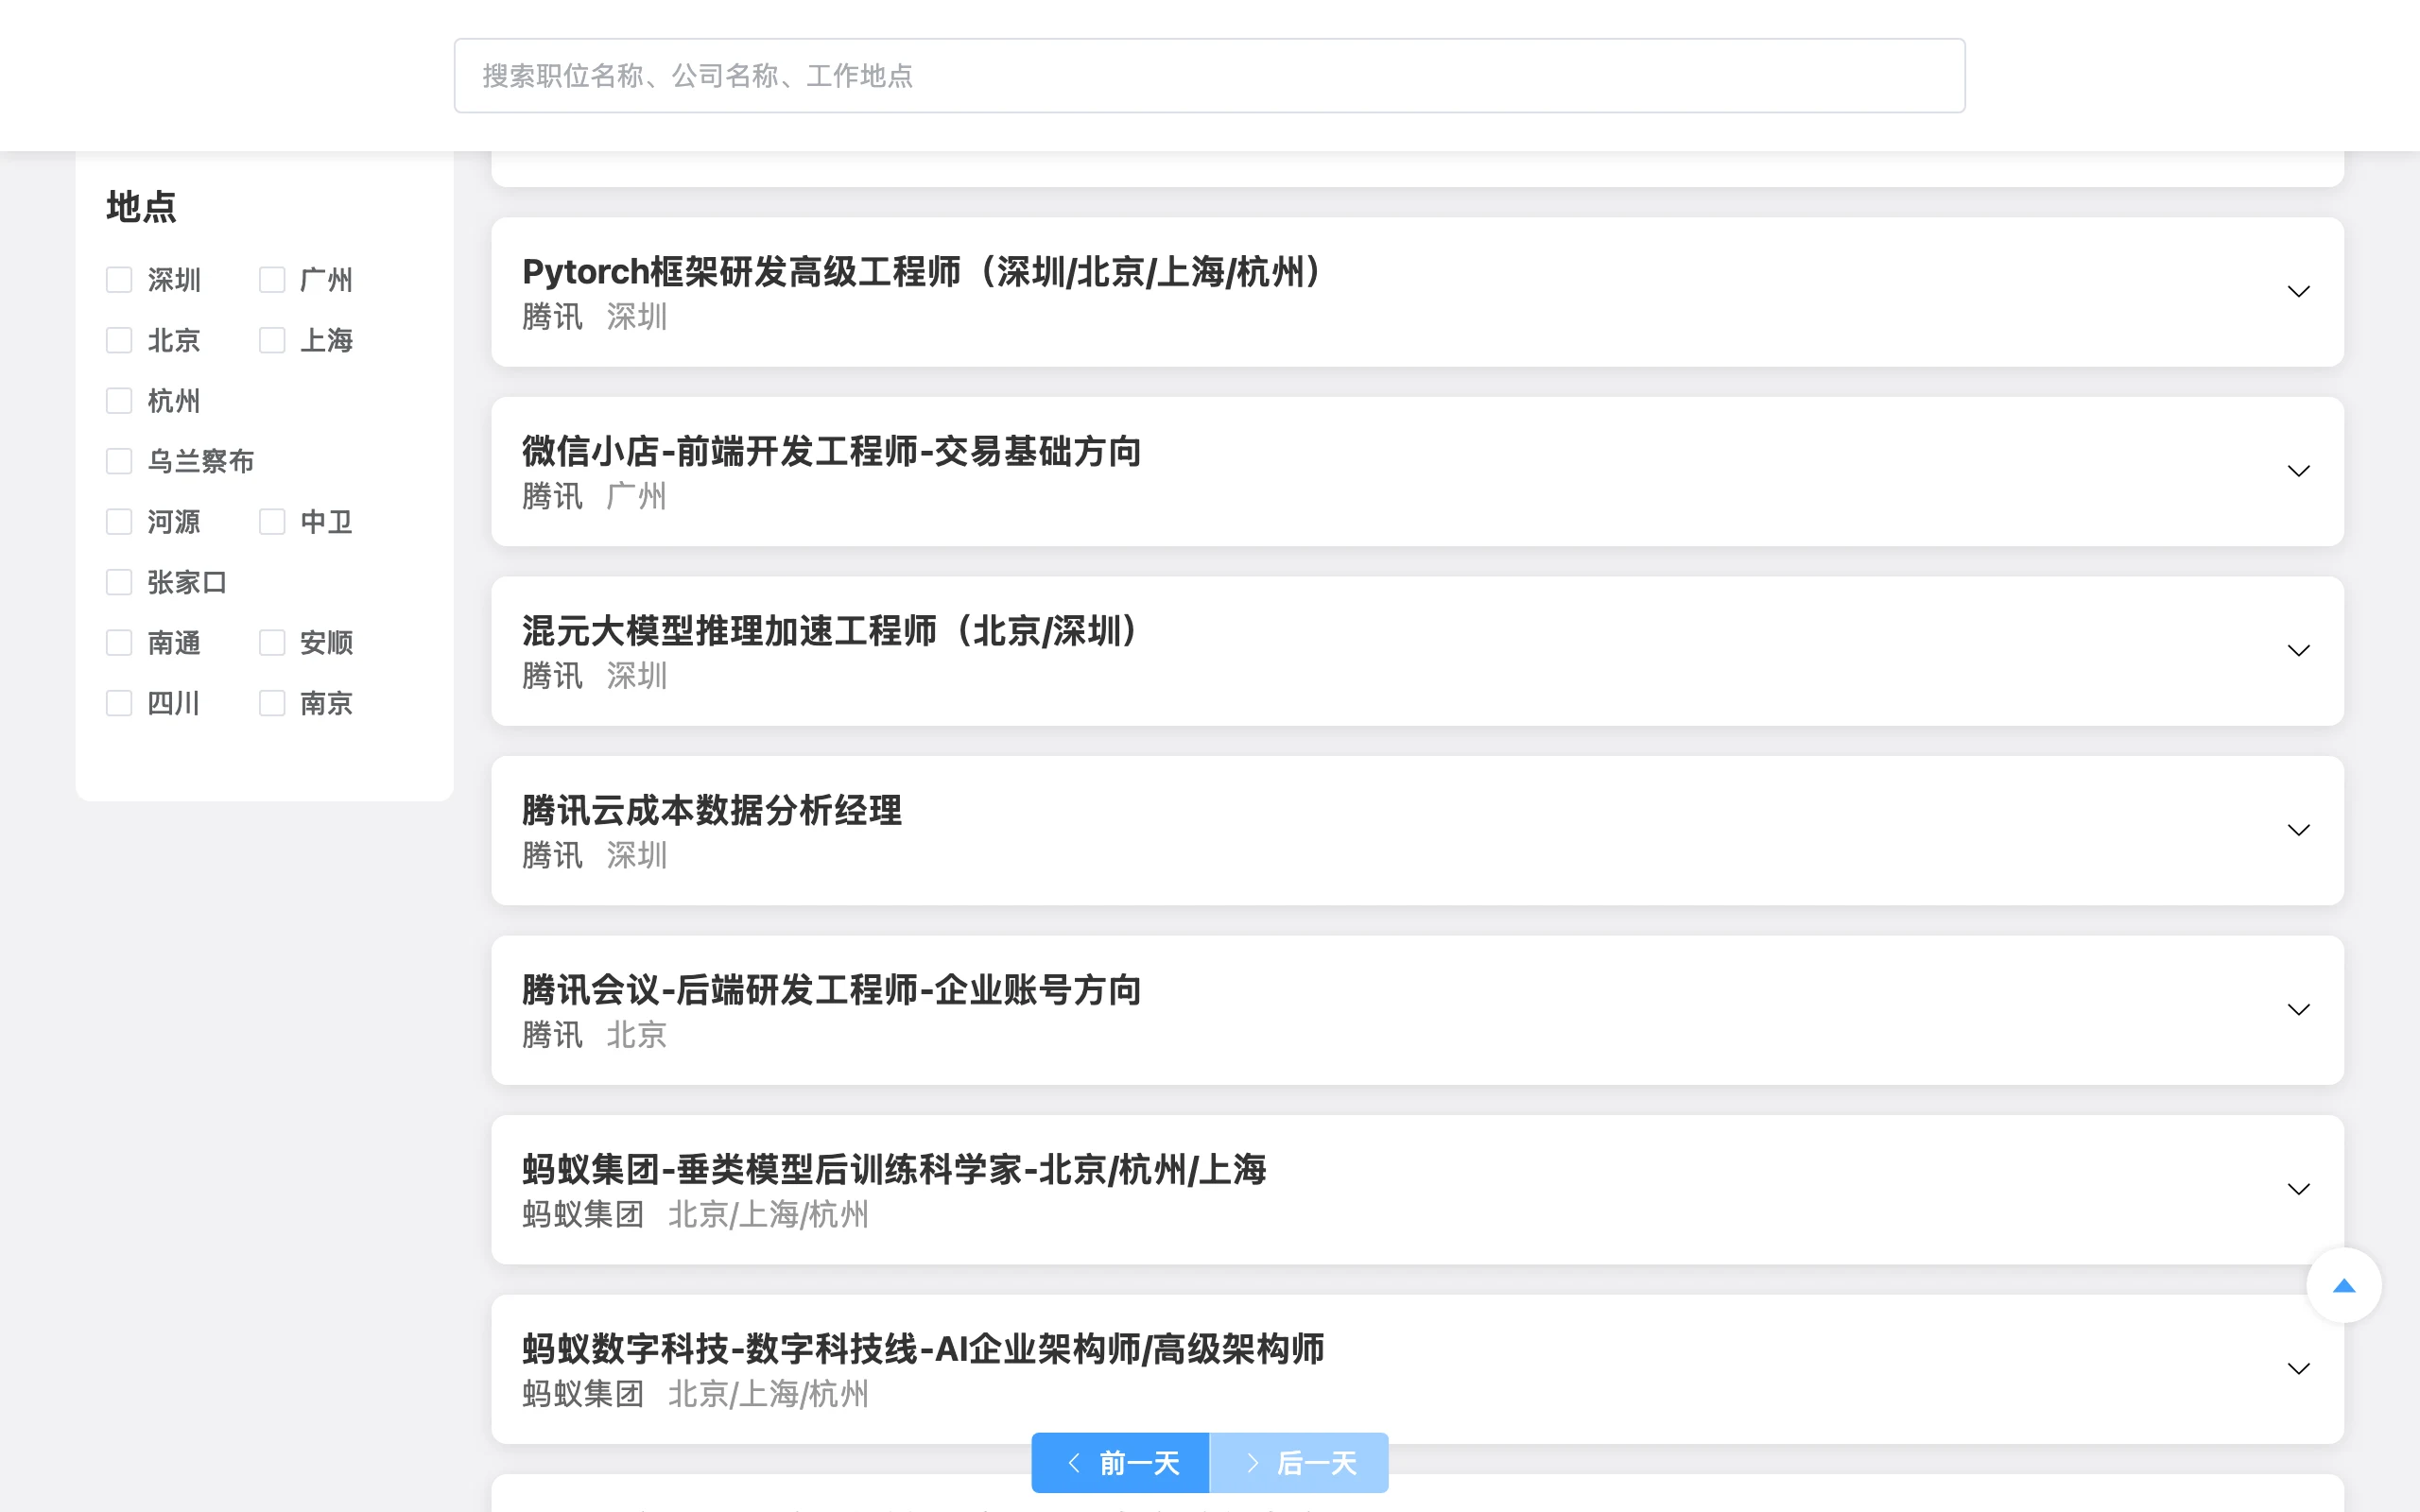Expand the AI企业架构师/高级架构师 job card
Viewport: 2420px width, 1512px height.
tap(2298, 1369)
